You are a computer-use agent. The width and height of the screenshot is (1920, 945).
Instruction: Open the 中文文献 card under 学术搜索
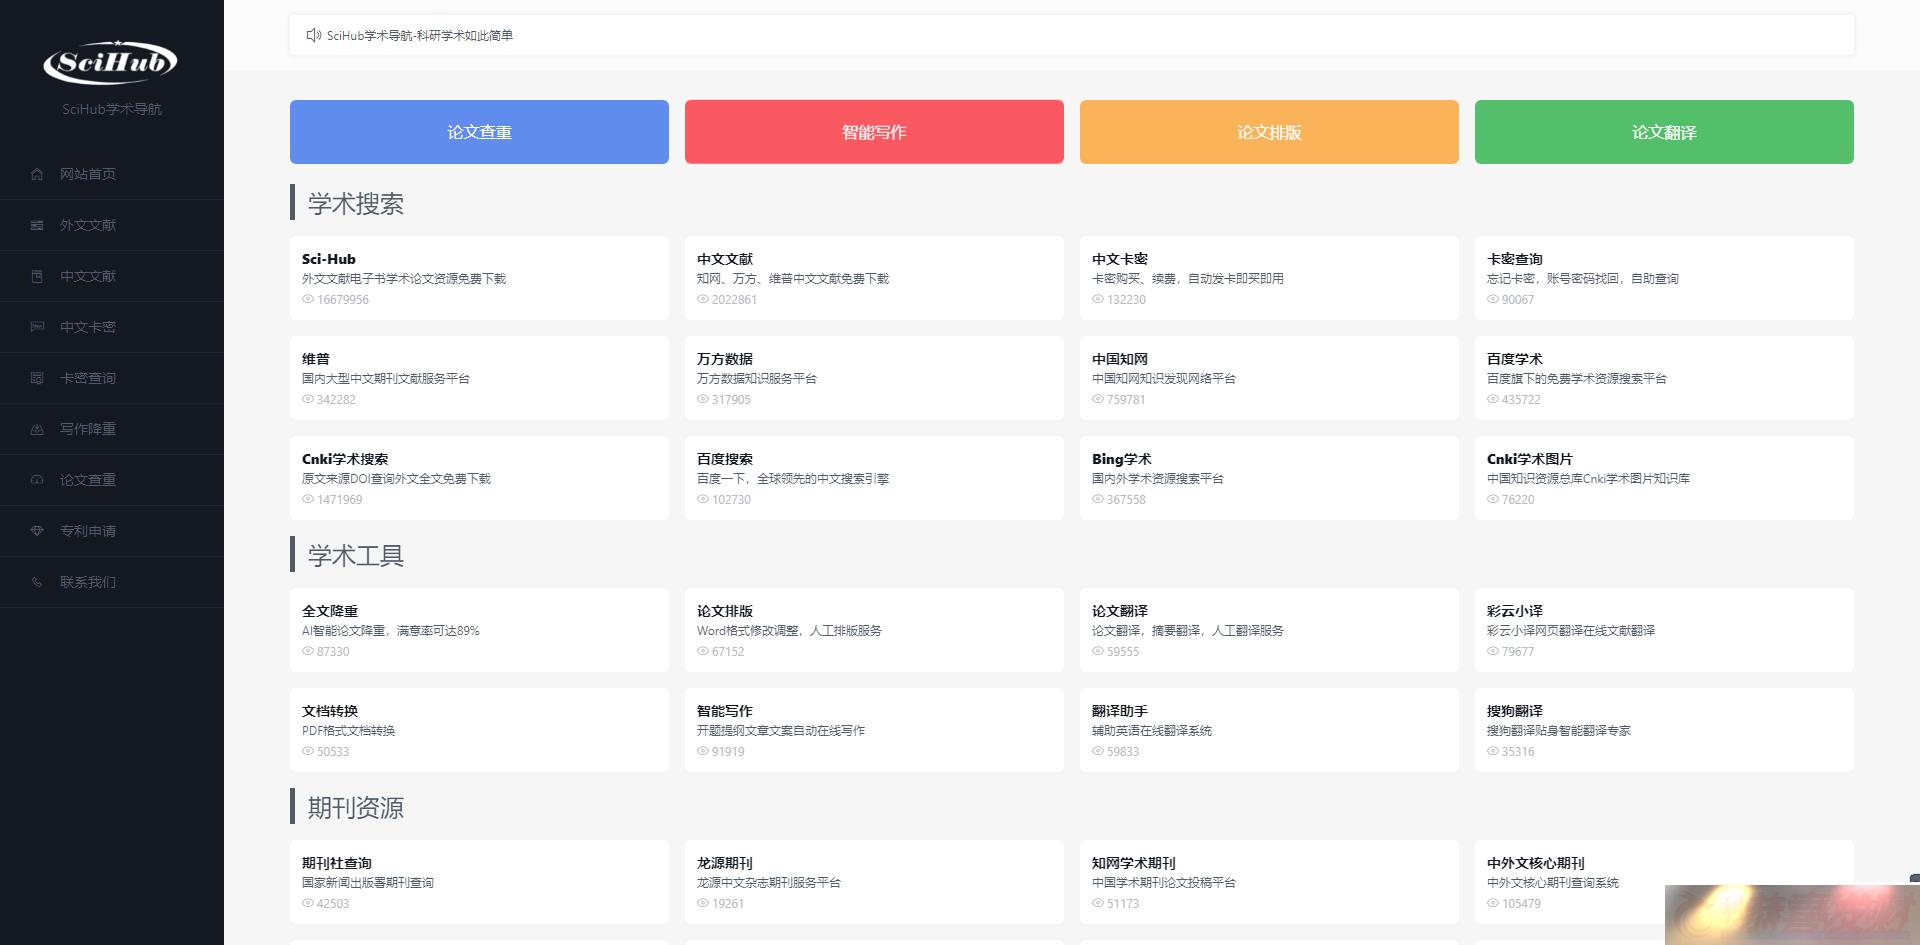click(x=874, y=278)
